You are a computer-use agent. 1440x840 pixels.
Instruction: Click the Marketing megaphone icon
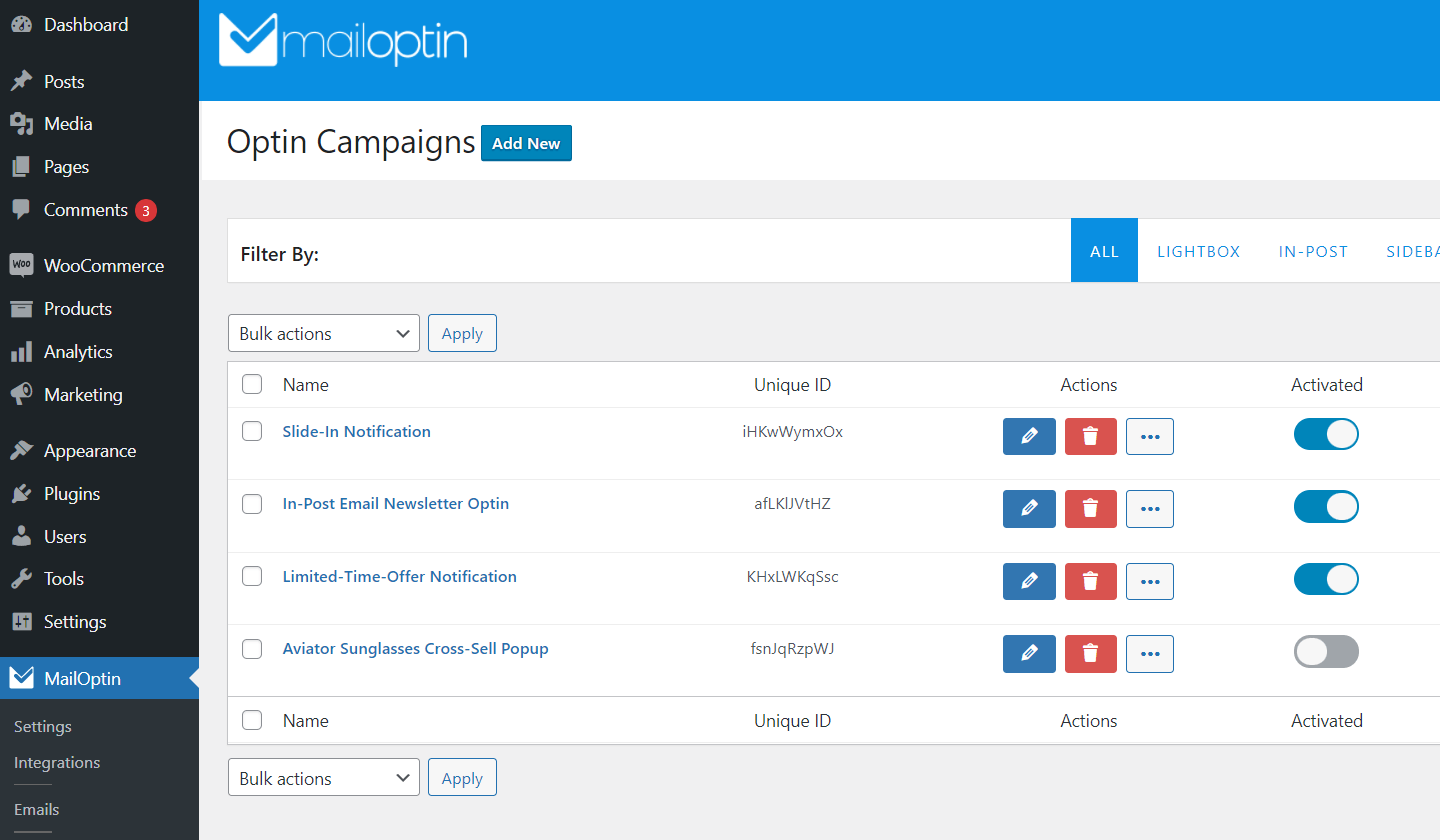(x=22, y=395)
